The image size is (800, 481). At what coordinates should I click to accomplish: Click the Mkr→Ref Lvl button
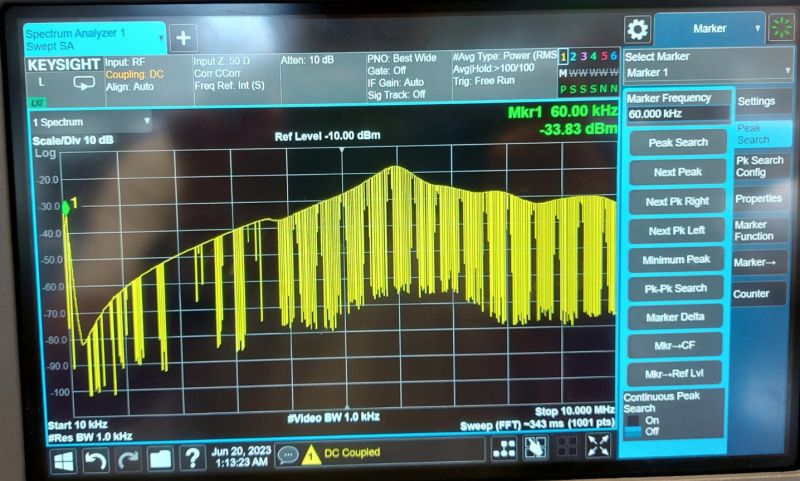tap(674, 374)
